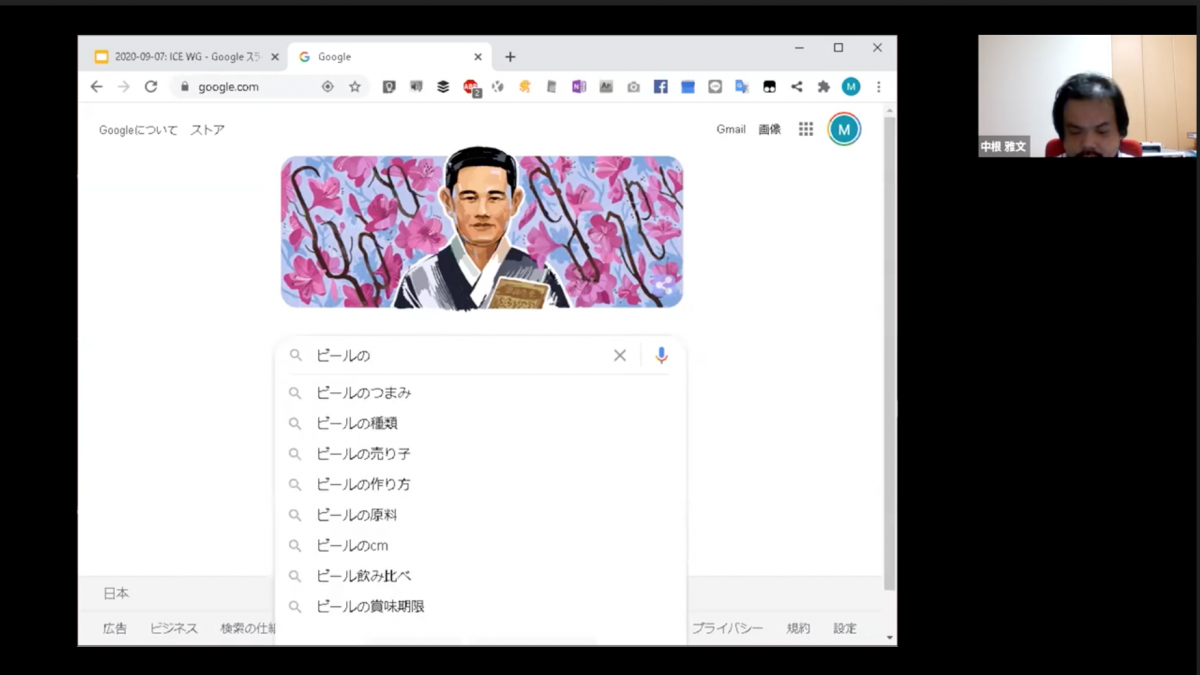Go back using the browser back arrow

coord(96,87)
